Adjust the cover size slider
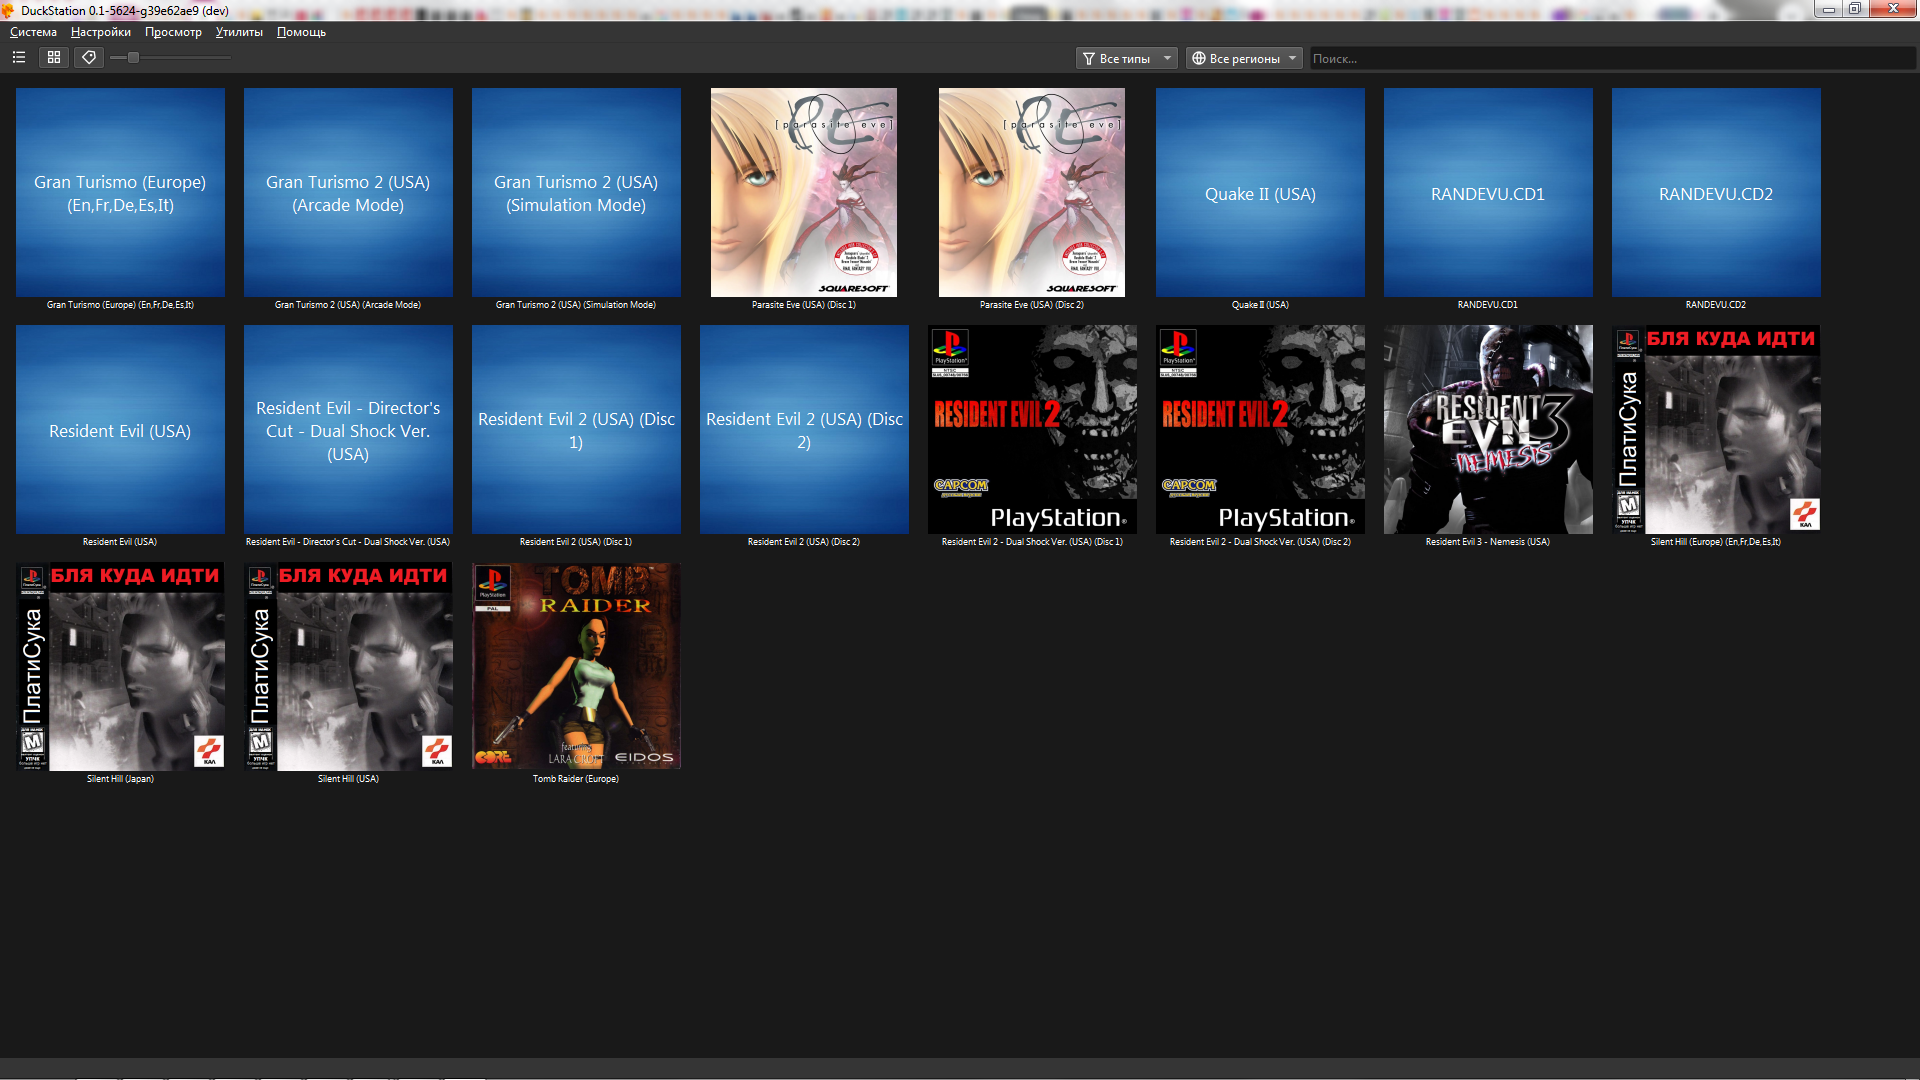The image size is (1920, 1080). coord(133,58)
